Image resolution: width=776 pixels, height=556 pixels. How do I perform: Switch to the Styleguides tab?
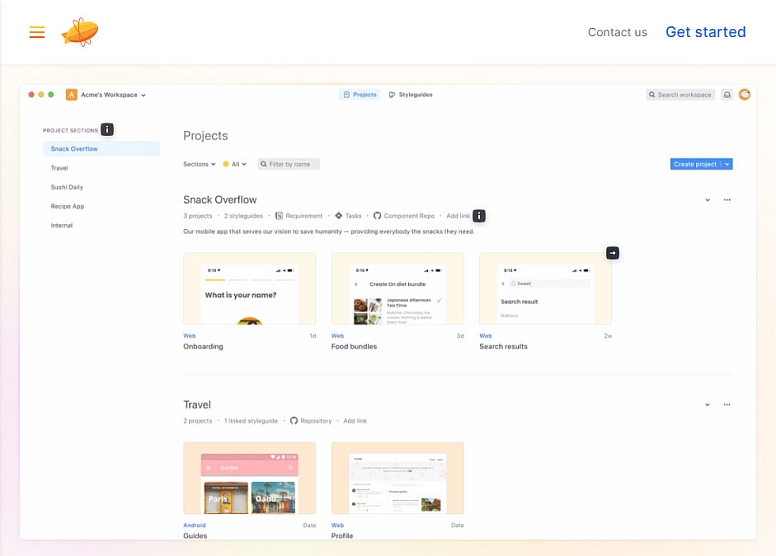tap(411, 95)
